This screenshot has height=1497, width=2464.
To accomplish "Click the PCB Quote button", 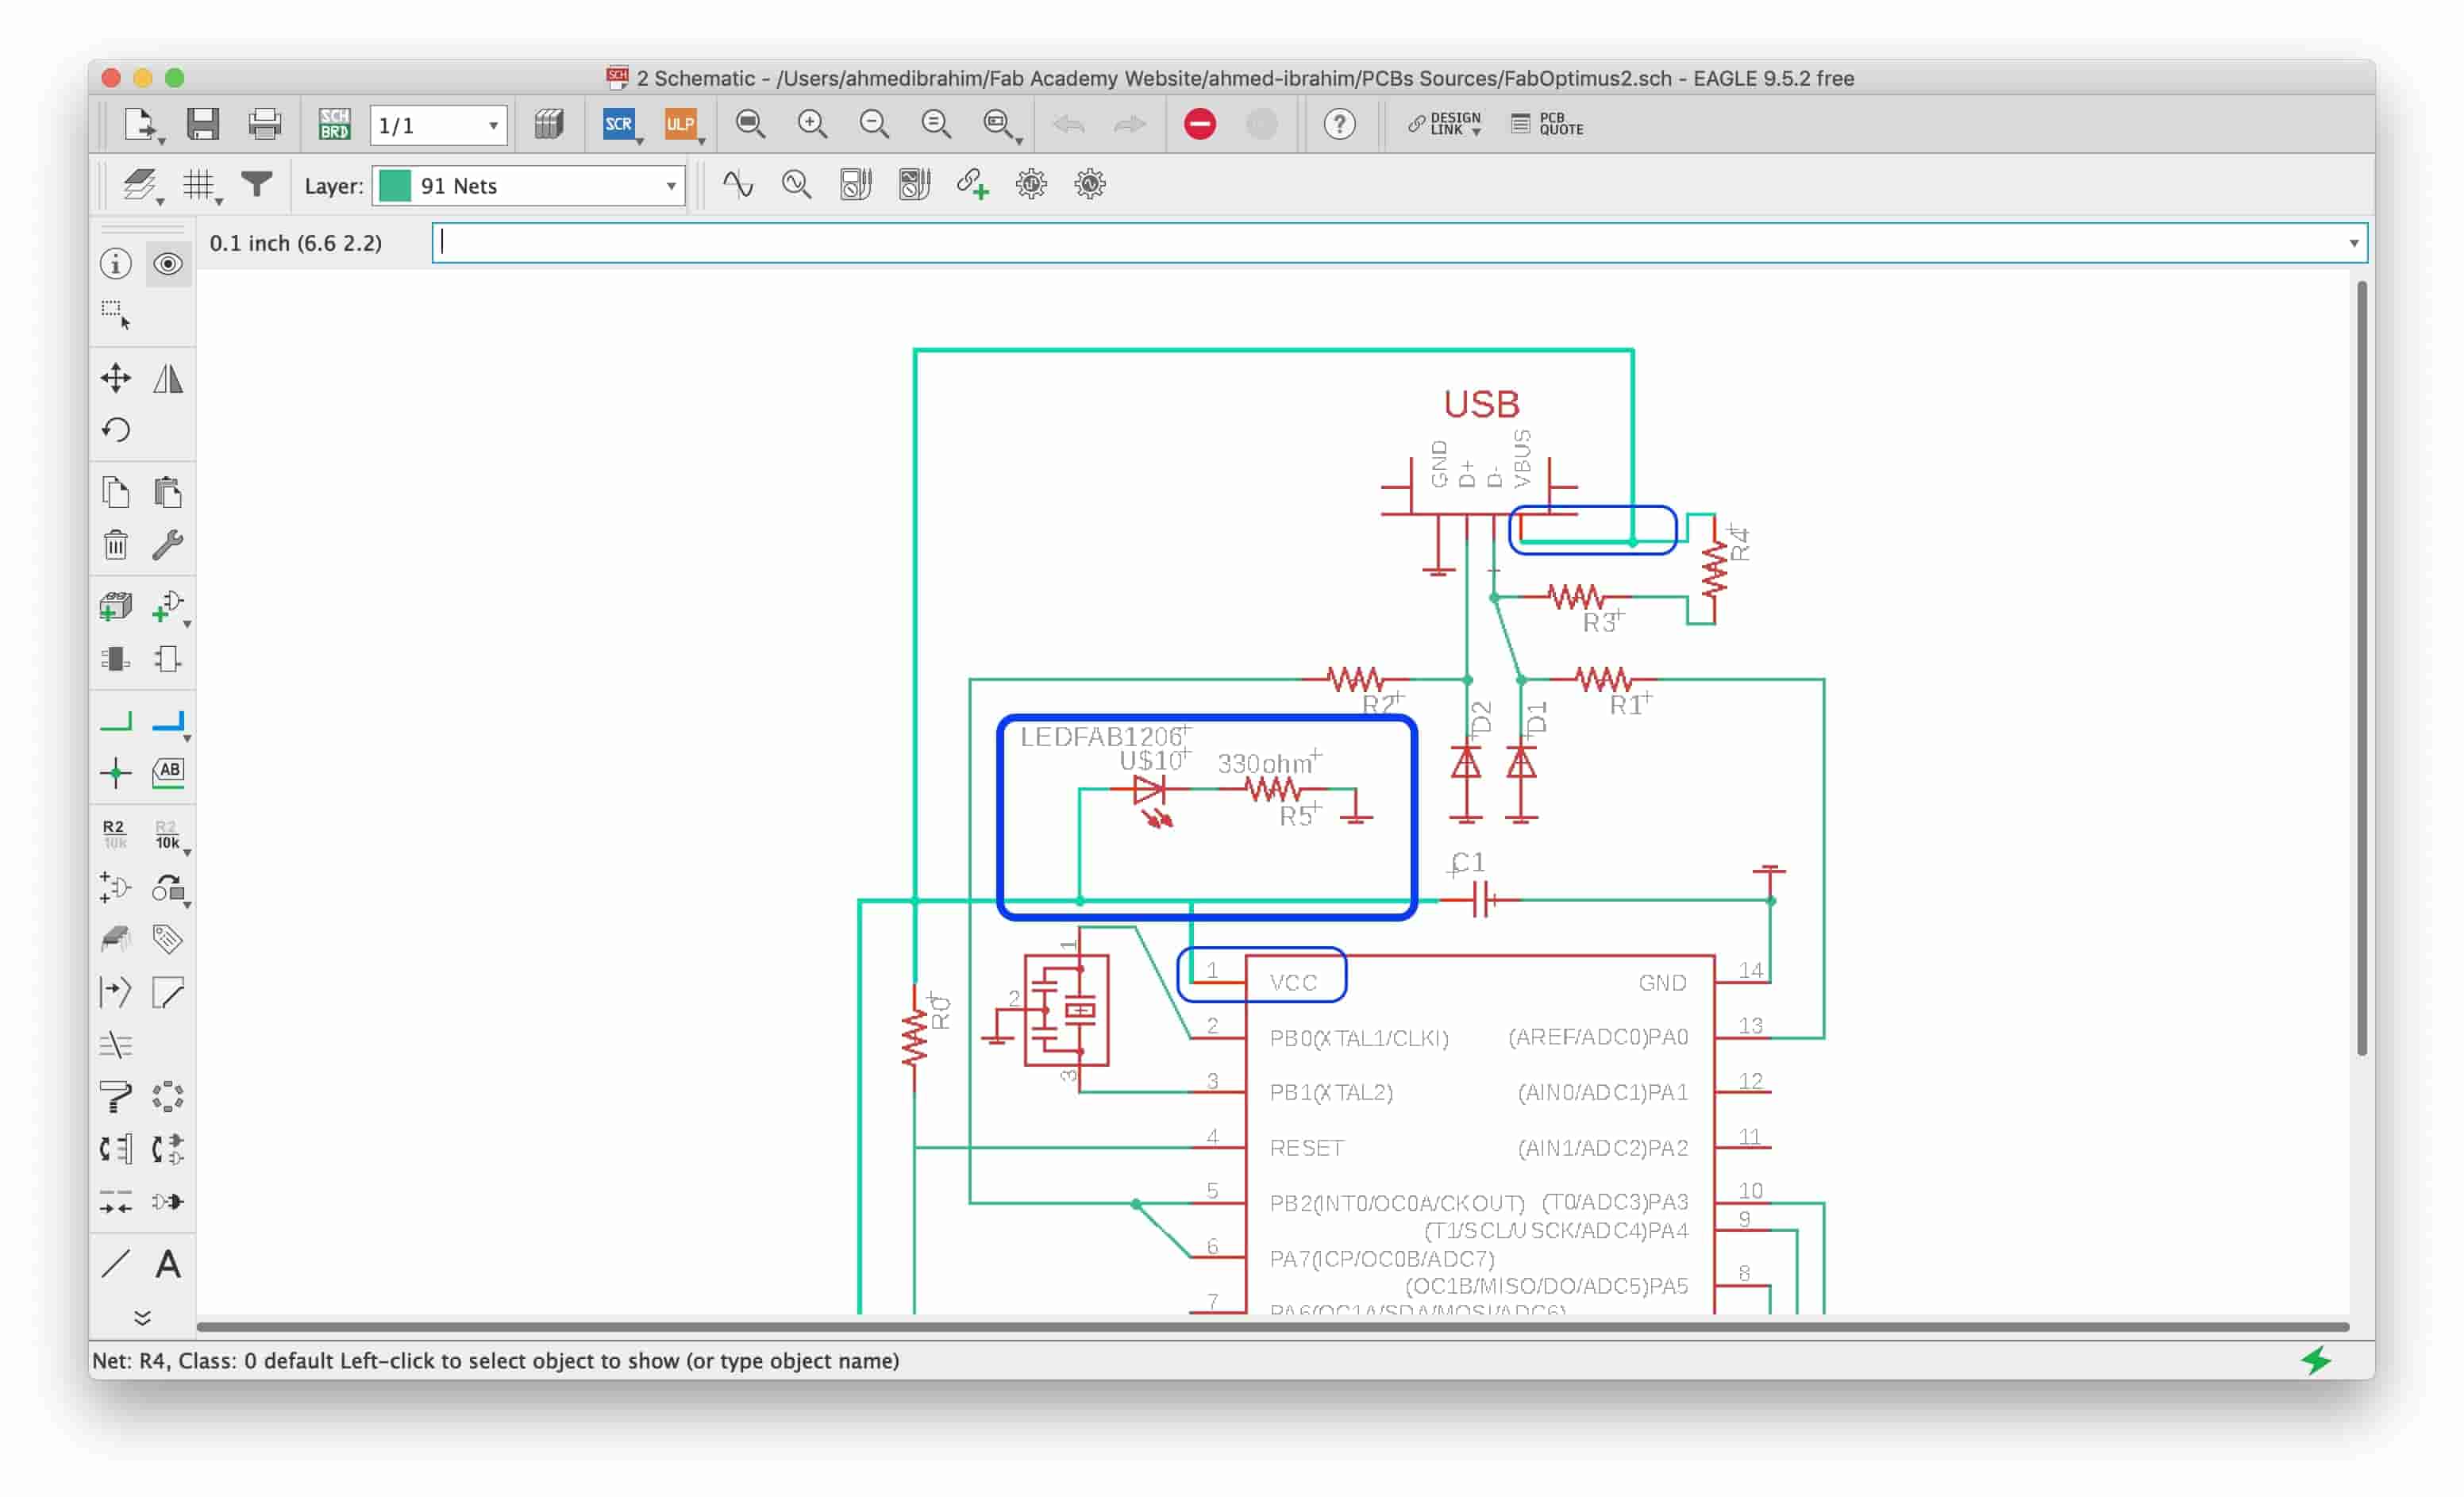I will [x=1548, y=124].
